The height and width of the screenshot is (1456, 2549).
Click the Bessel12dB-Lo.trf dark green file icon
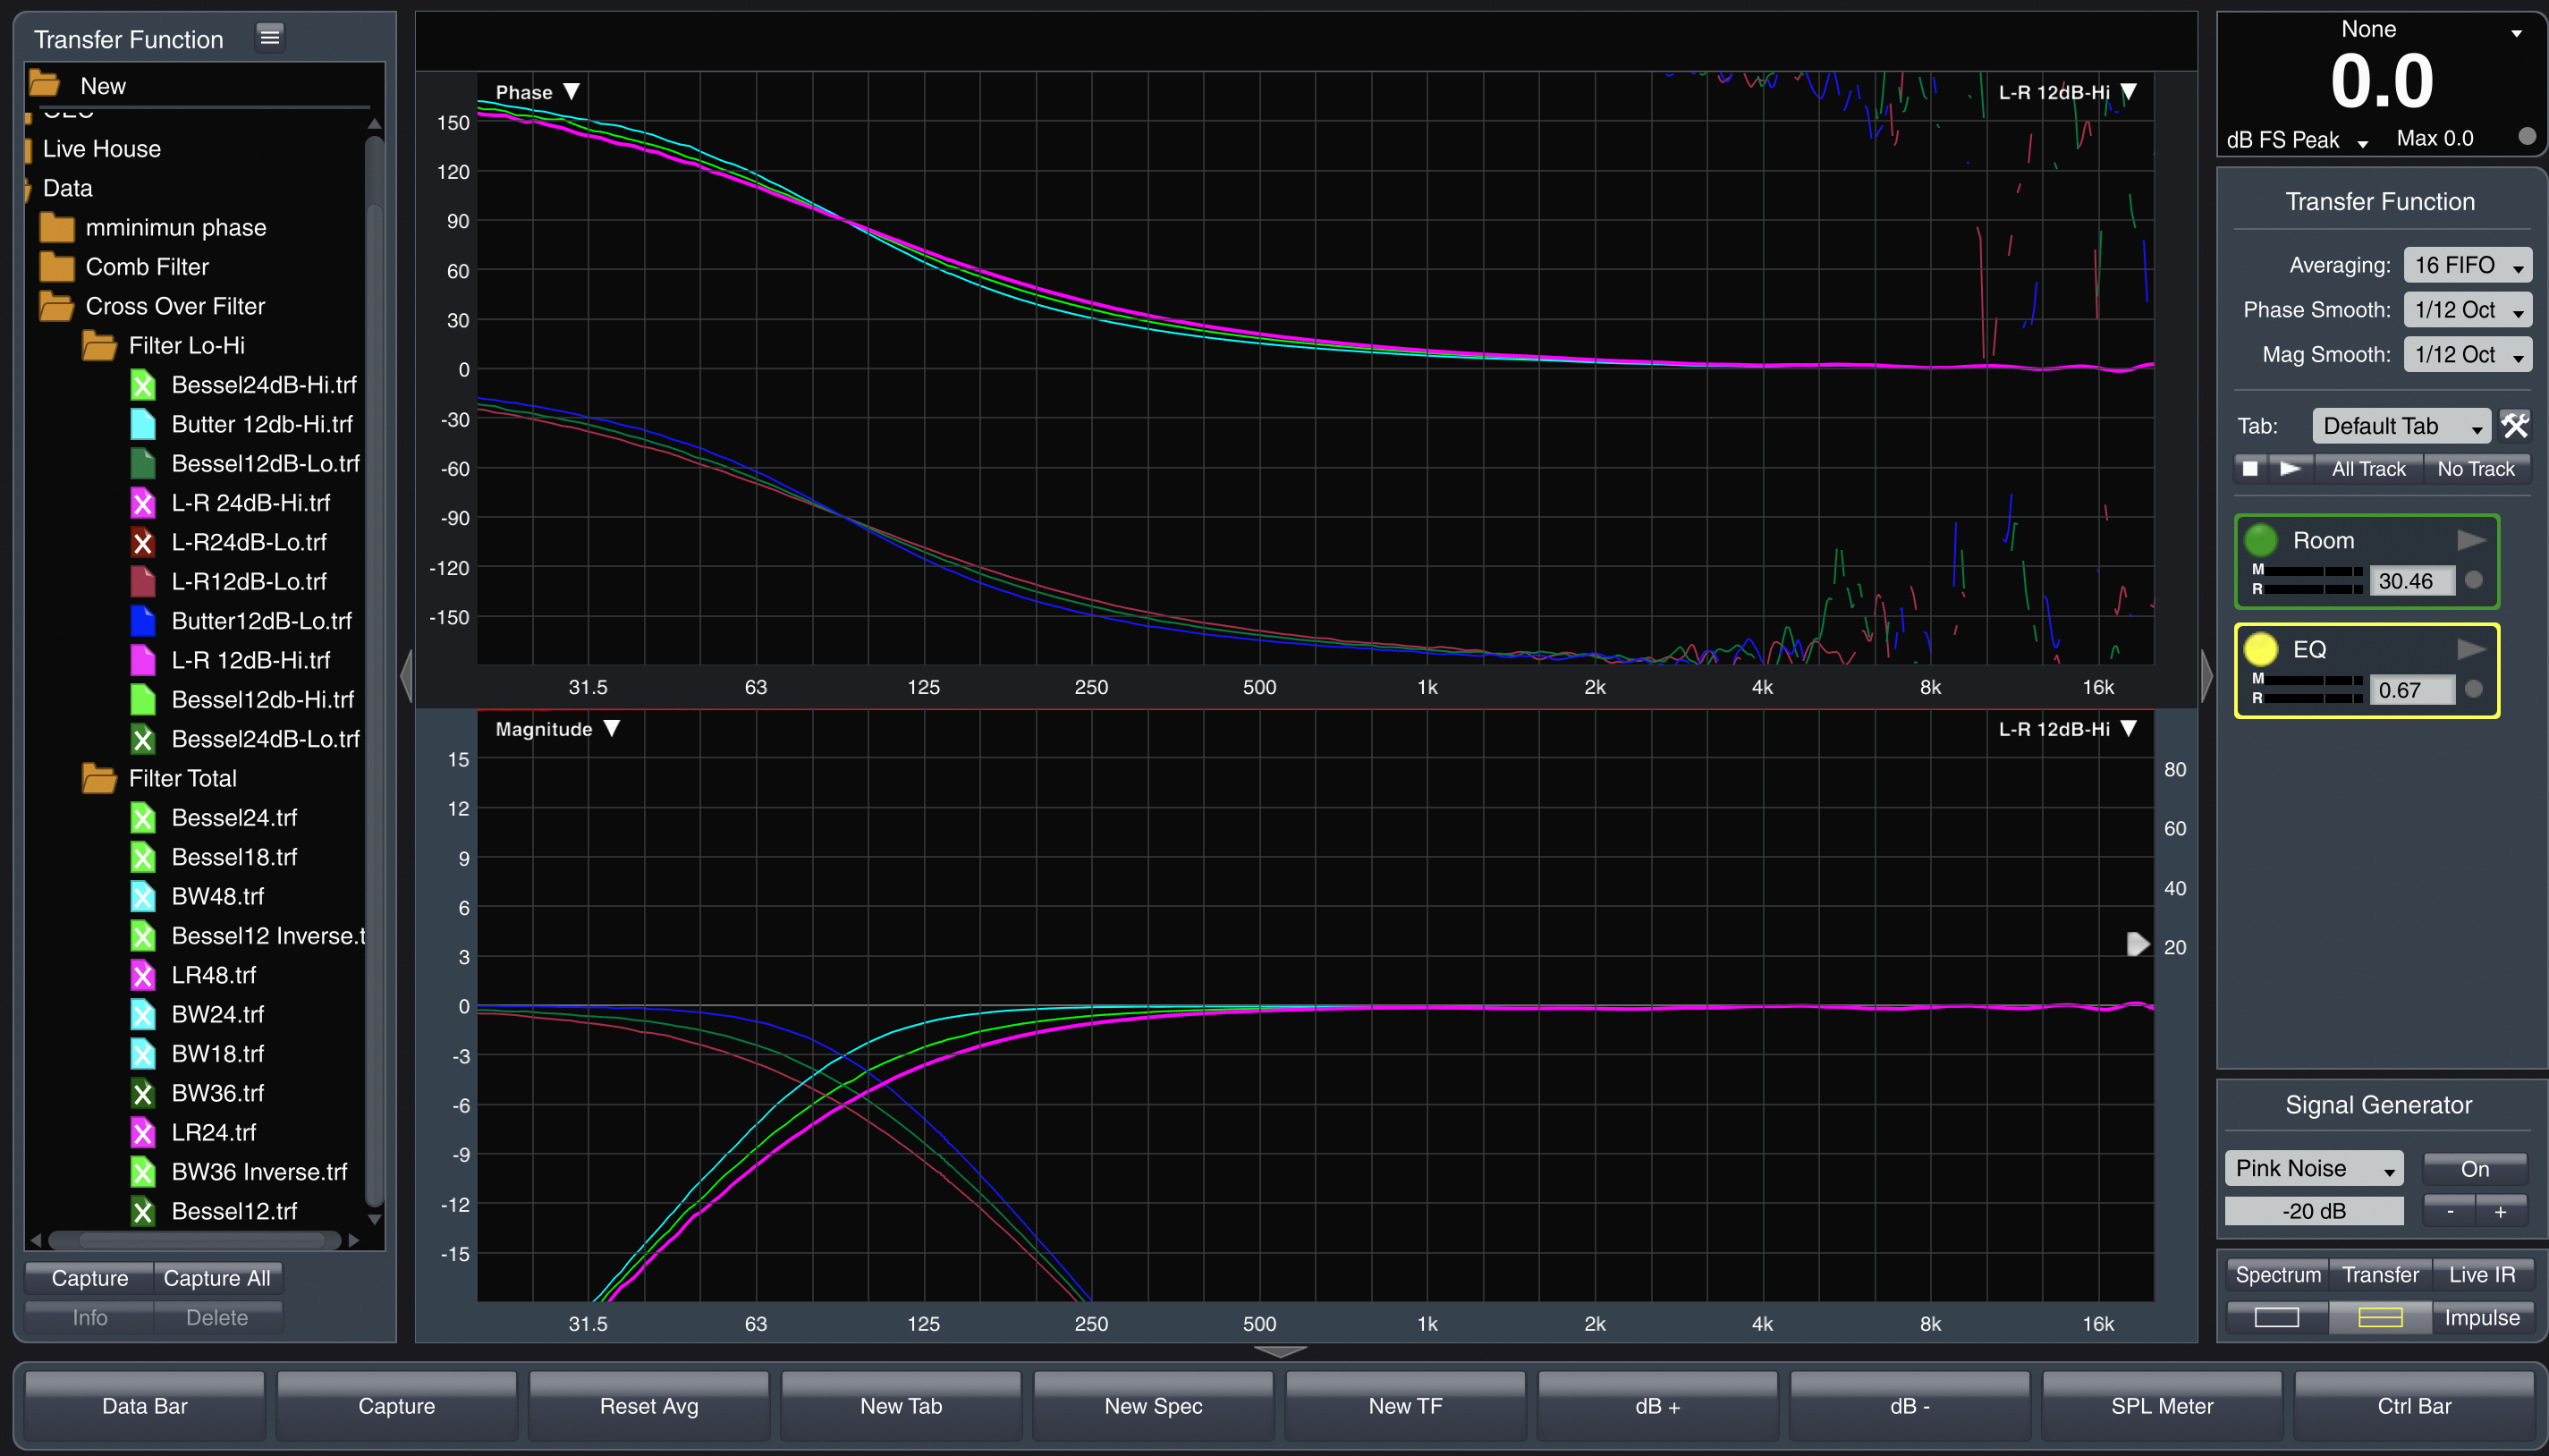click(143, 463)
